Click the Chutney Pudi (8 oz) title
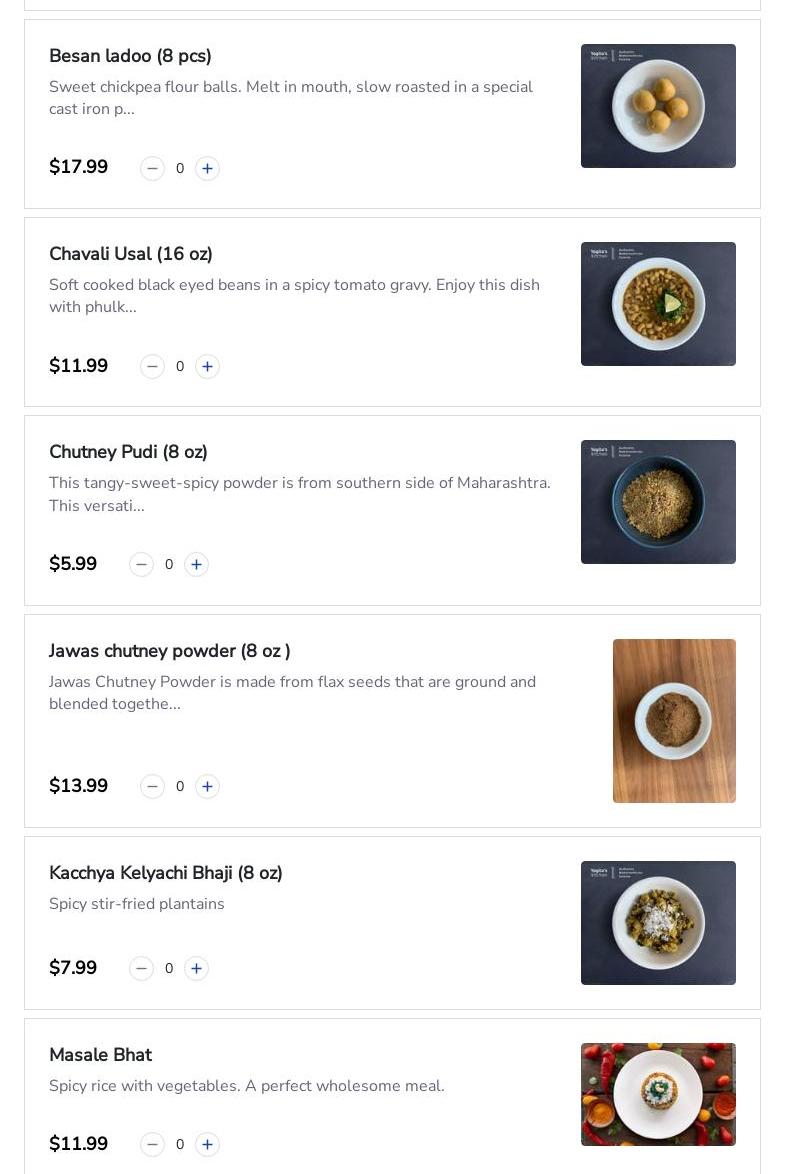This screenshot has width=785, height=1174. [128, 452]
